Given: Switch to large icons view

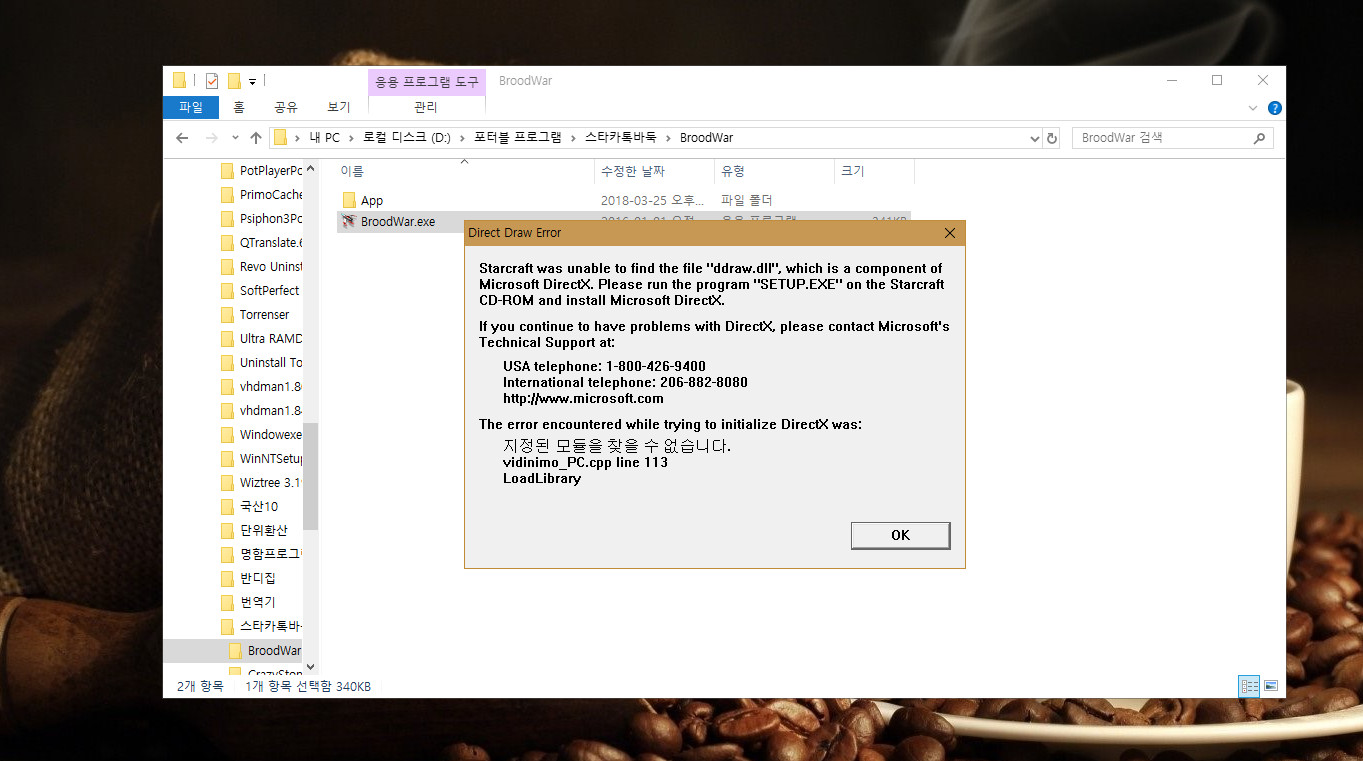Looking at the screenshot, I should (1271, 686).
